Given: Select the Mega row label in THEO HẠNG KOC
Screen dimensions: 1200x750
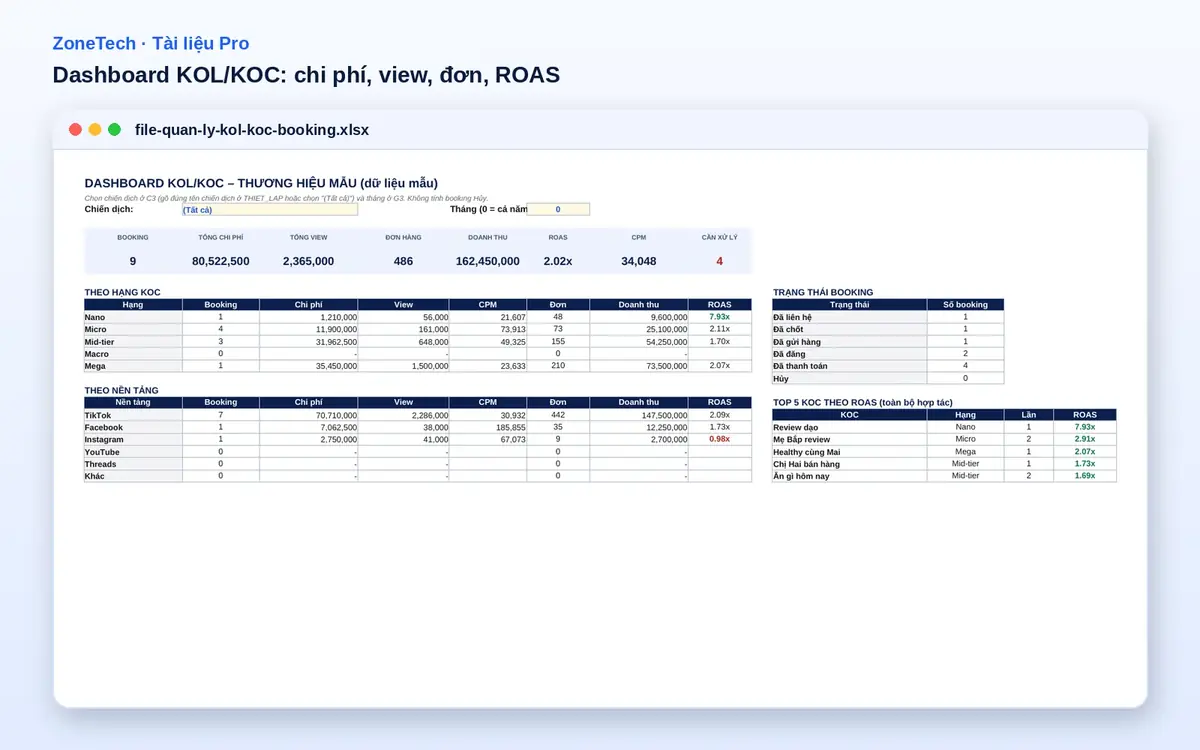Looking at the screenshot, I should [133, 366].
